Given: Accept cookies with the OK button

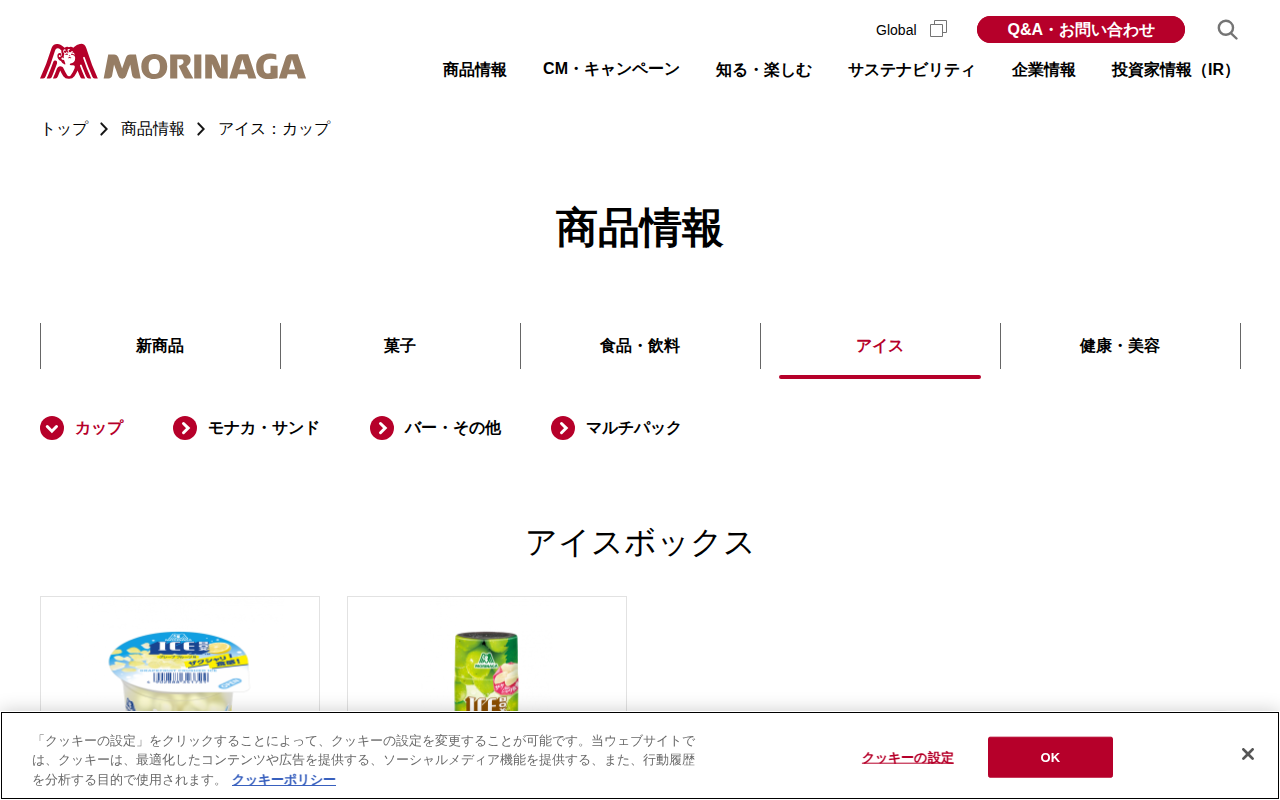Looking at the screenshot, I should [x=1050, y=757].
